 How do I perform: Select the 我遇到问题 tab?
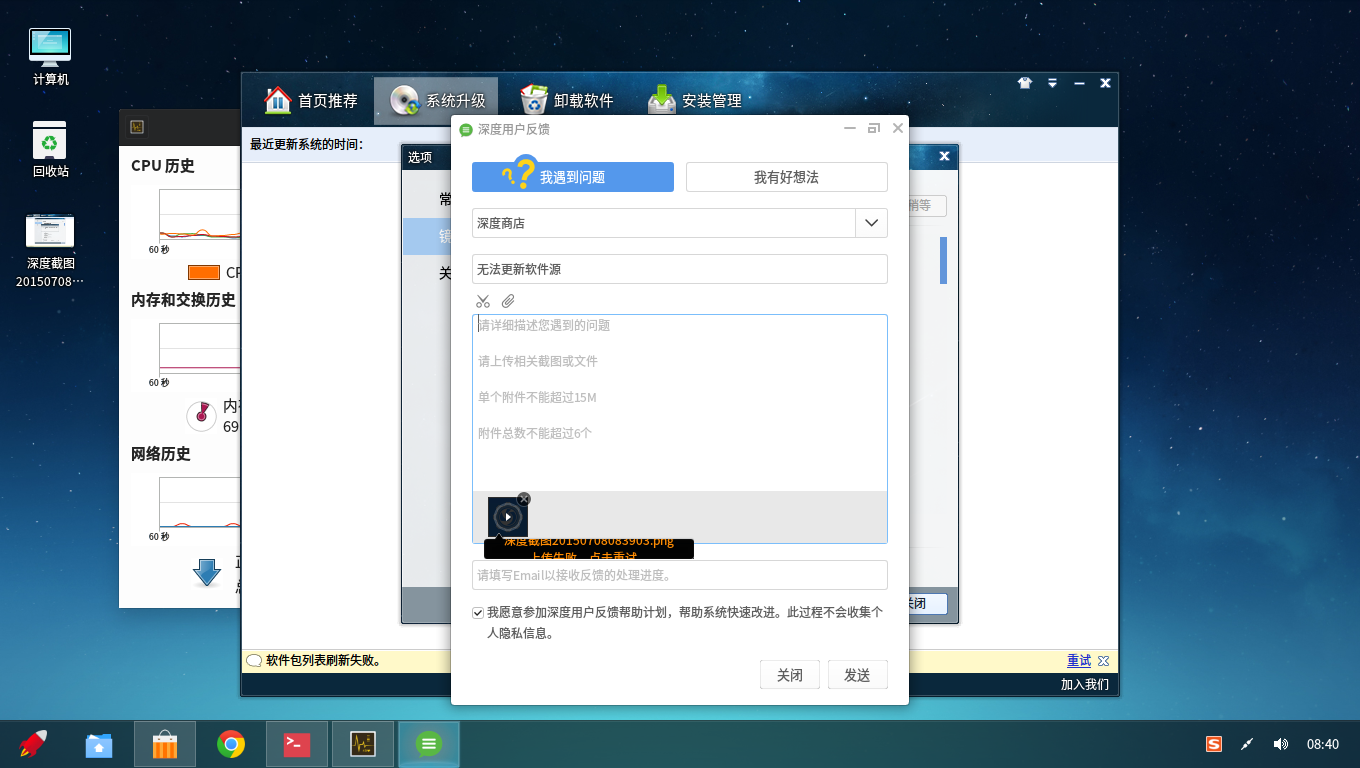click(573, 177)
